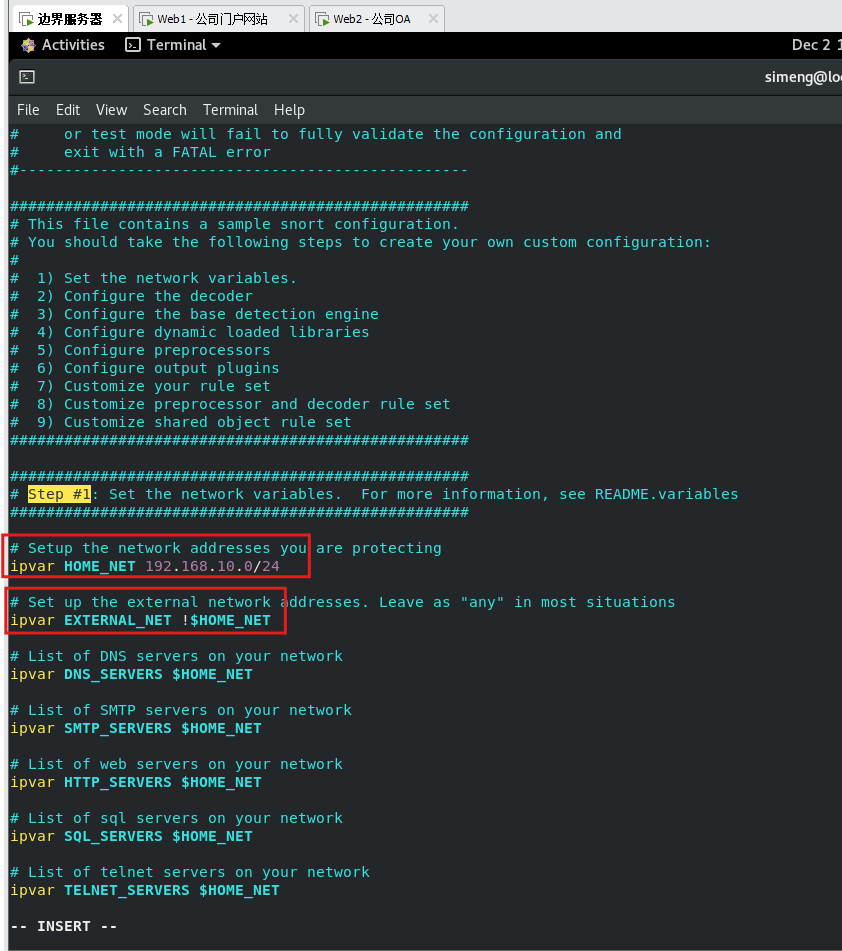The image size is (842, 951).
Task: Click '# List of SMTP servers on your network'
Action: (181, 710)
